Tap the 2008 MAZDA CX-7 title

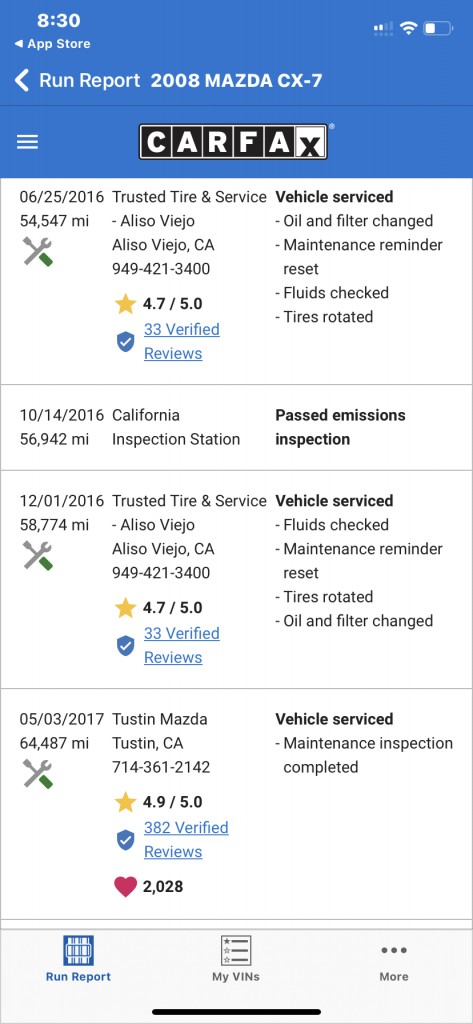pos(236,81)
